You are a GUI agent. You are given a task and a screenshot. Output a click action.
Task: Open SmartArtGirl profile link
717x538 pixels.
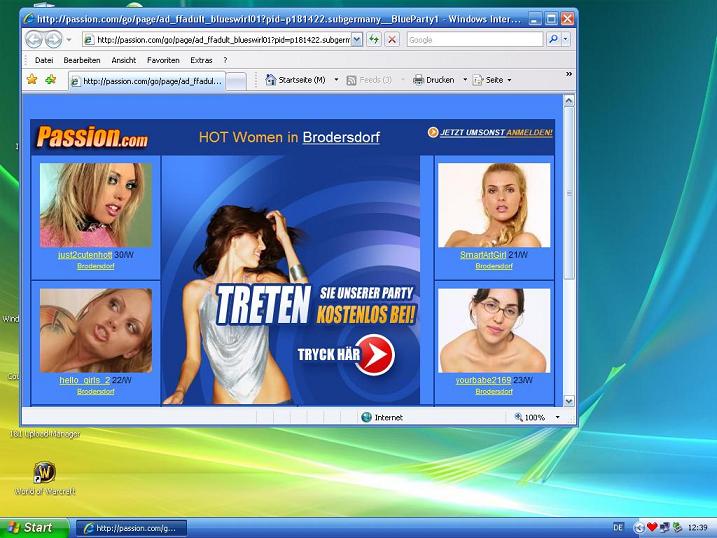(483, 255)
